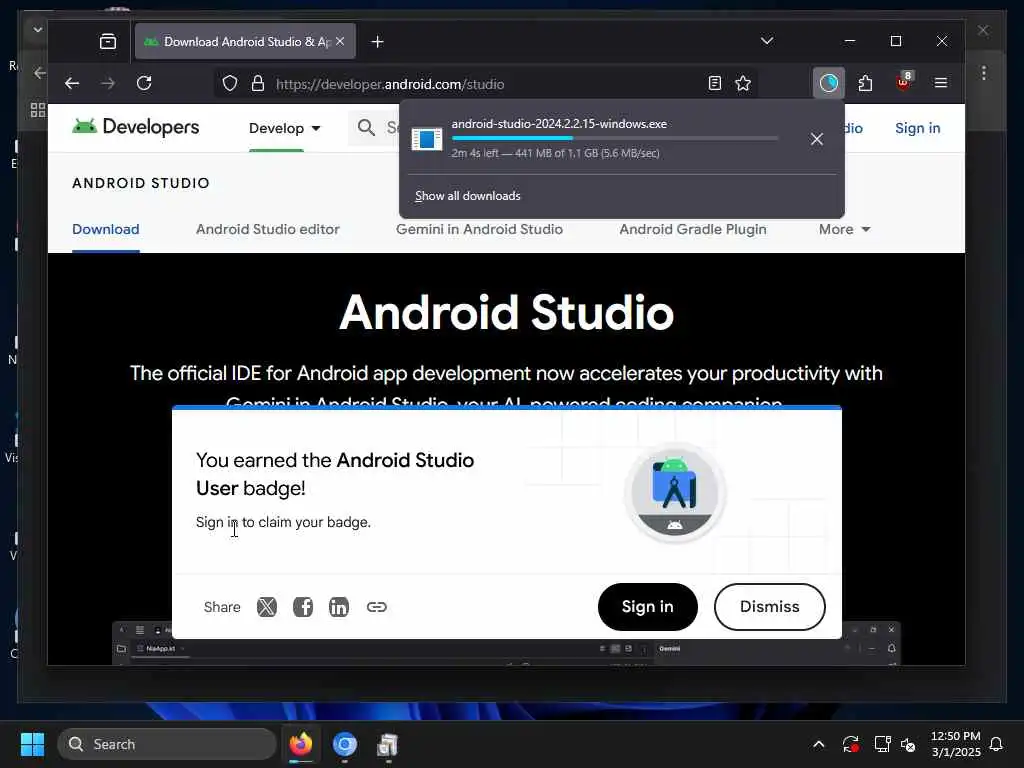Image resolution: width=1024 pixels, height=768 pixels.
Task: Open Android Gradle Plugin tab
Action: tap(693, 229)
